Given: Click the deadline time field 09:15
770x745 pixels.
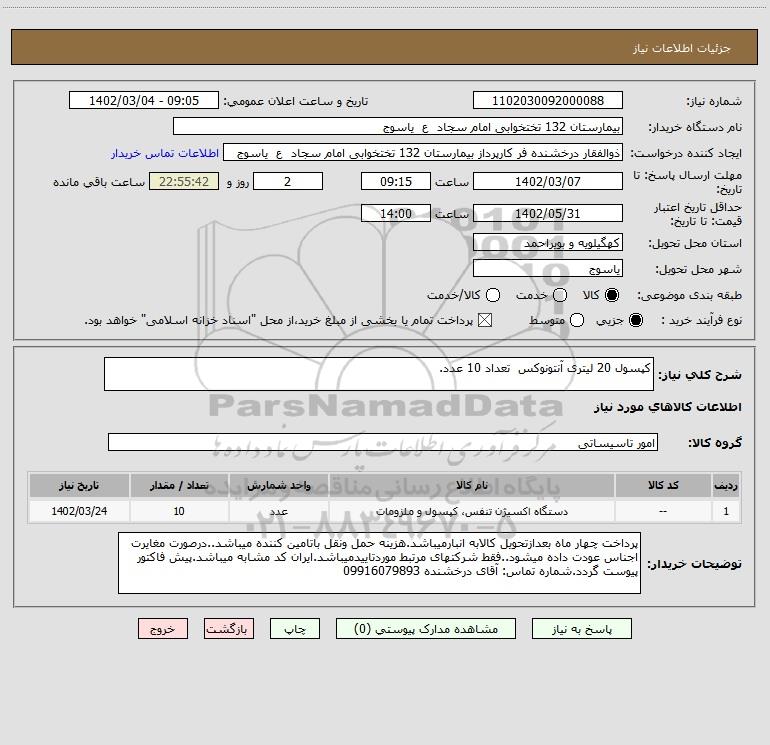Looking at the screenshot, I should coord(396,181).
